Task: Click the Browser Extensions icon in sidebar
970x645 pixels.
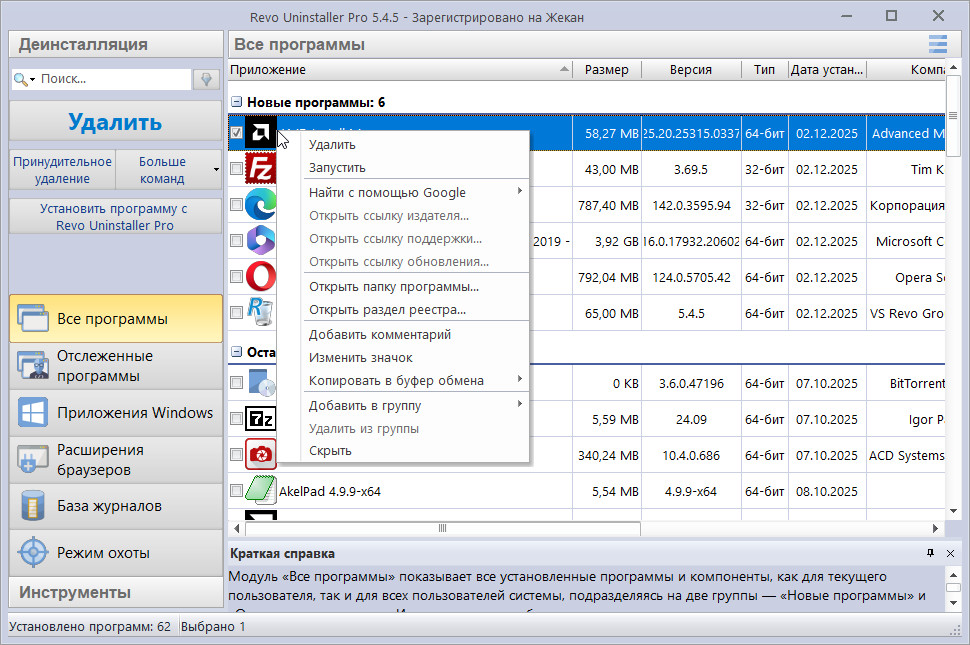Action: coord(33,460)
